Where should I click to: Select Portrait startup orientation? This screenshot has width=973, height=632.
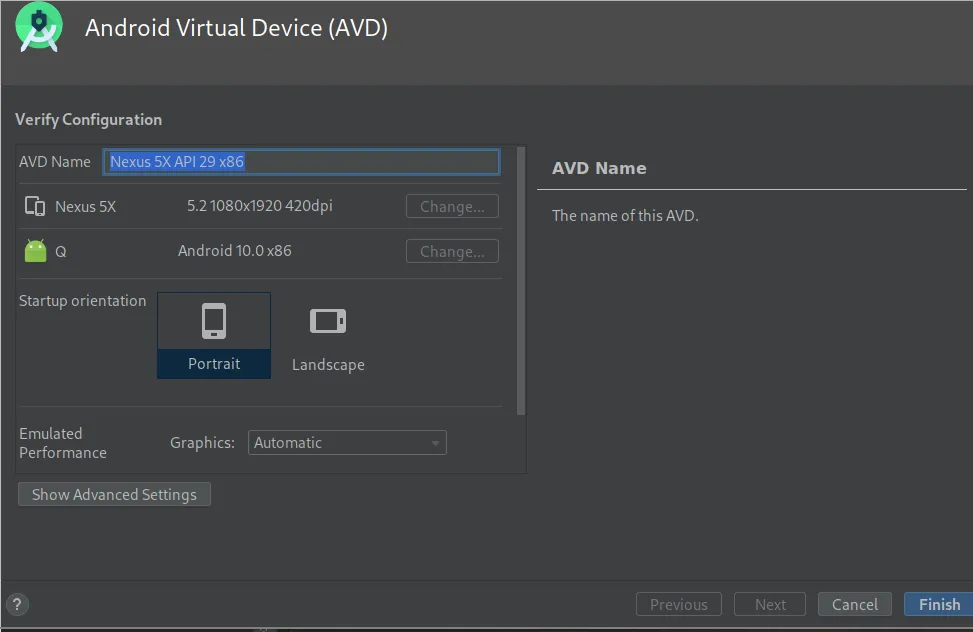pos(214,335)
